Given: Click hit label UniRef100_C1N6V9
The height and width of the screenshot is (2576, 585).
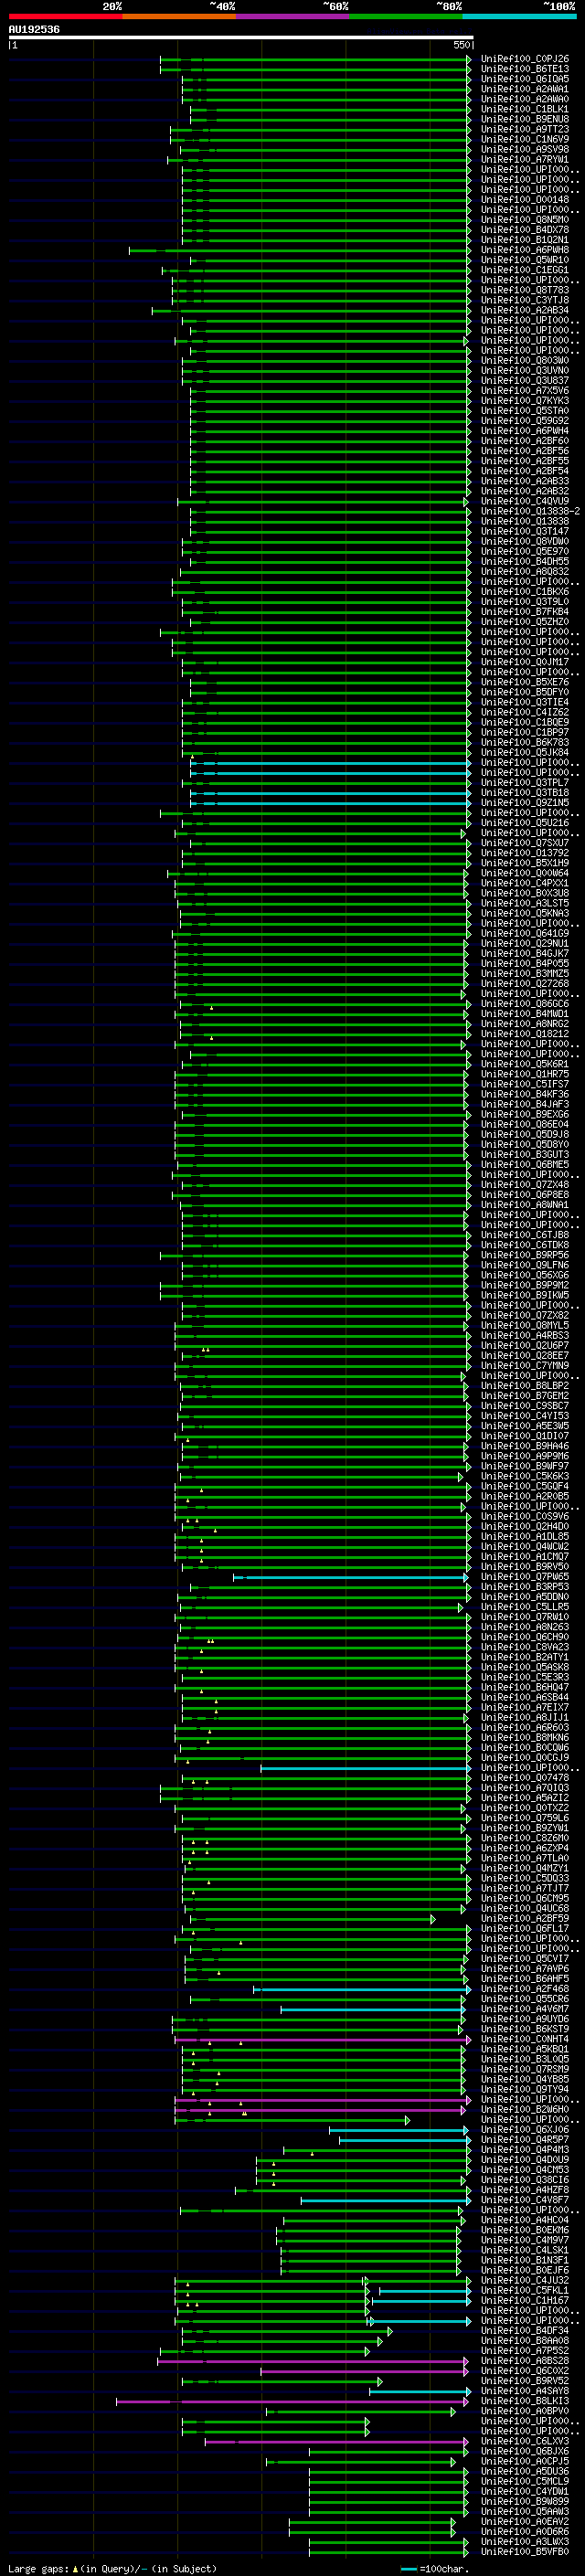Looking at the screenshot, I should tap(524, 139).
